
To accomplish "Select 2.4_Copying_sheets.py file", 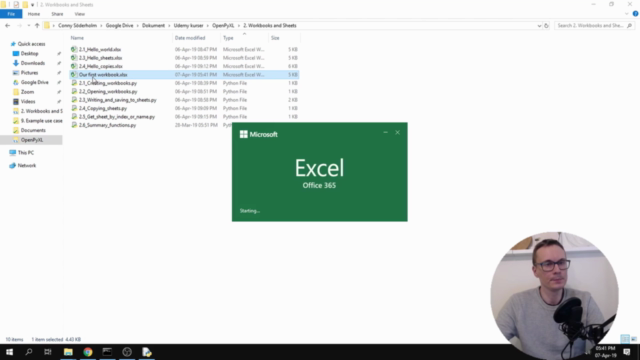I will pyautogui.click(x=103, y=108).
